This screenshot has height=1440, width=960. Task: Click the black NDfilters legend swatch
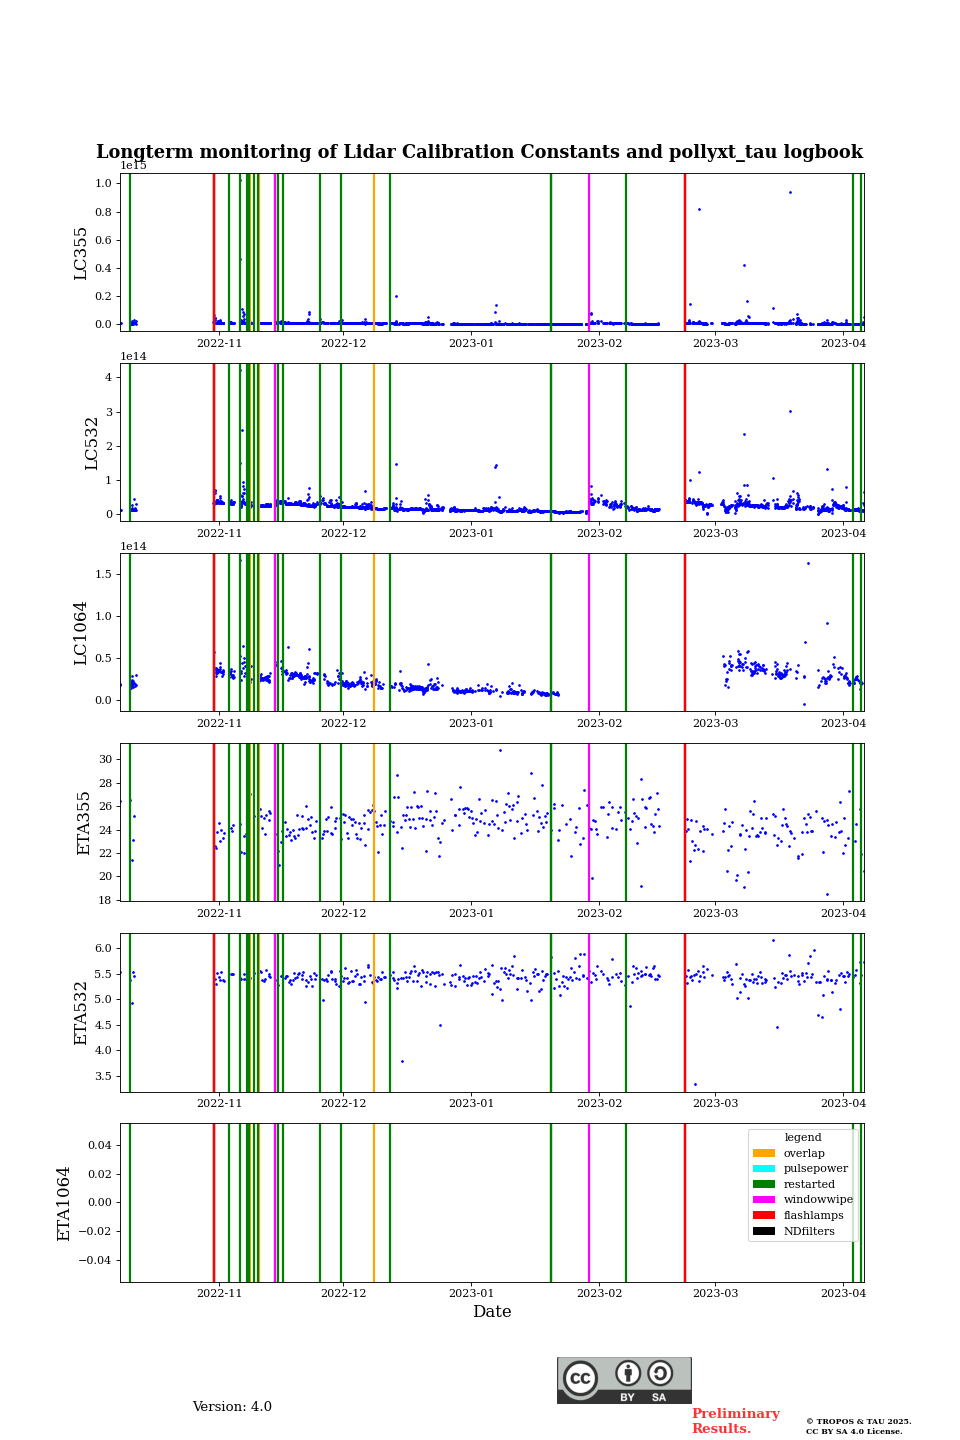point(764,1231)
